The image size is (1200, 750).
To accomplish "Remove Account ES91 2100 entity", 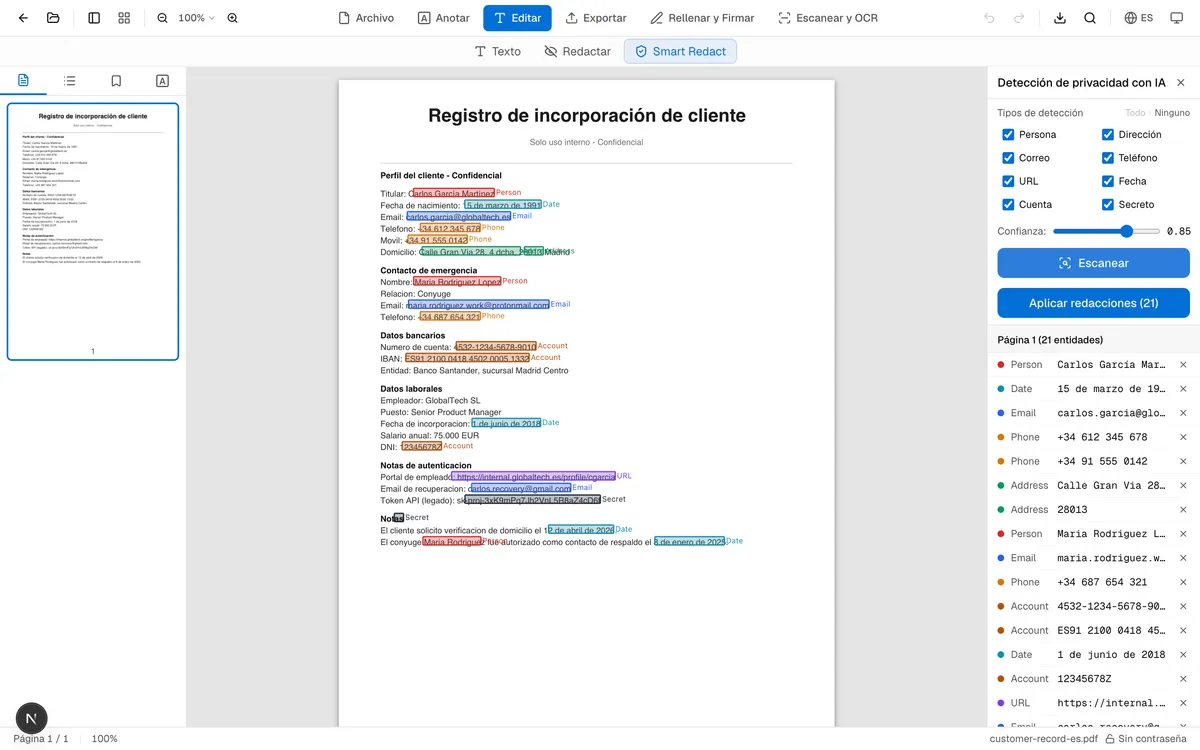I will pyautogui.click(x=1183, y=630).
